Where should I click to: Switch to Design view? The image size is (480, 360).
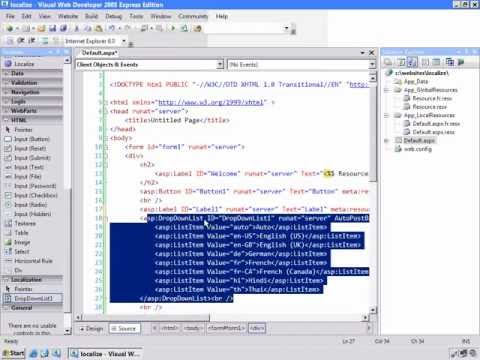[x=92, y=329]
